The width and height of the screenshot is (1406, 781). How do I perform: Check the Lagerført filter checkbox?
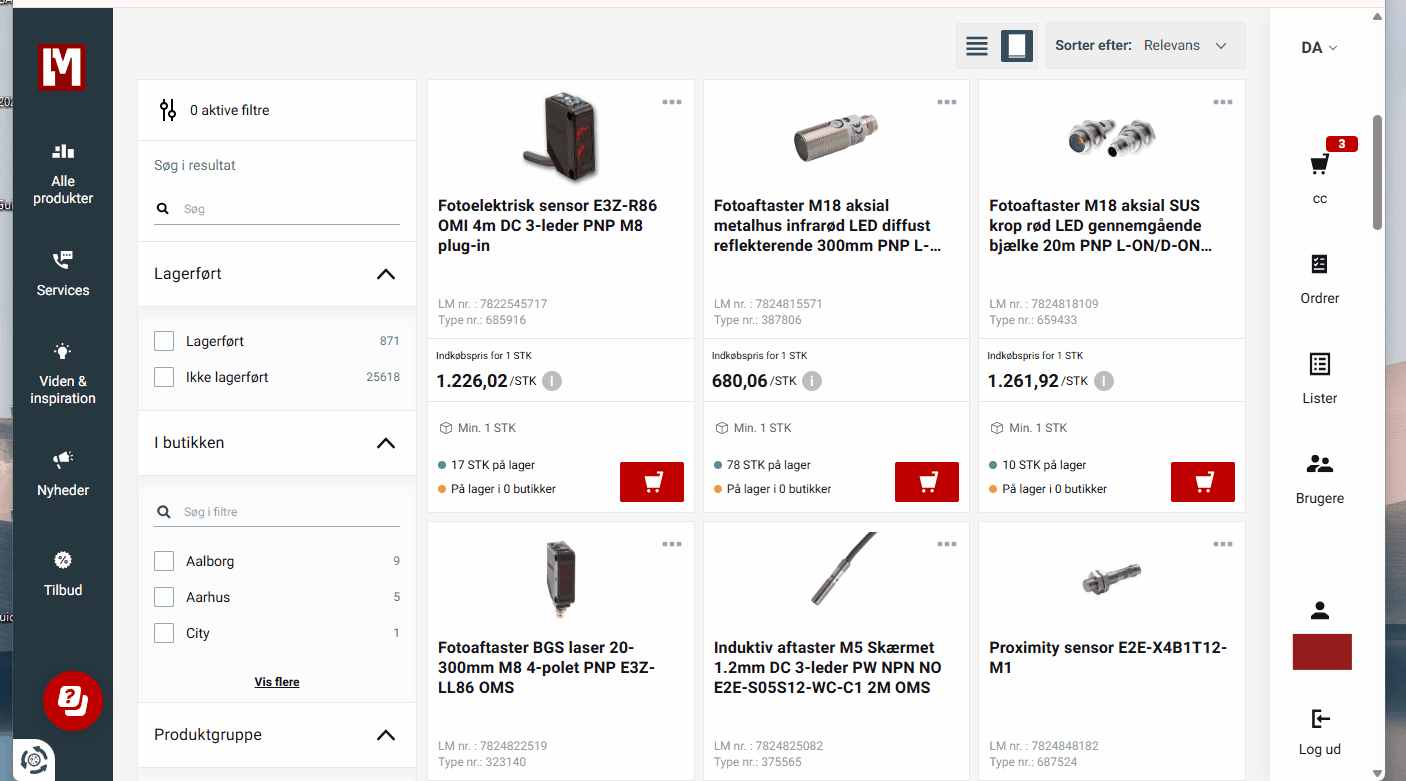click(164, 342)
